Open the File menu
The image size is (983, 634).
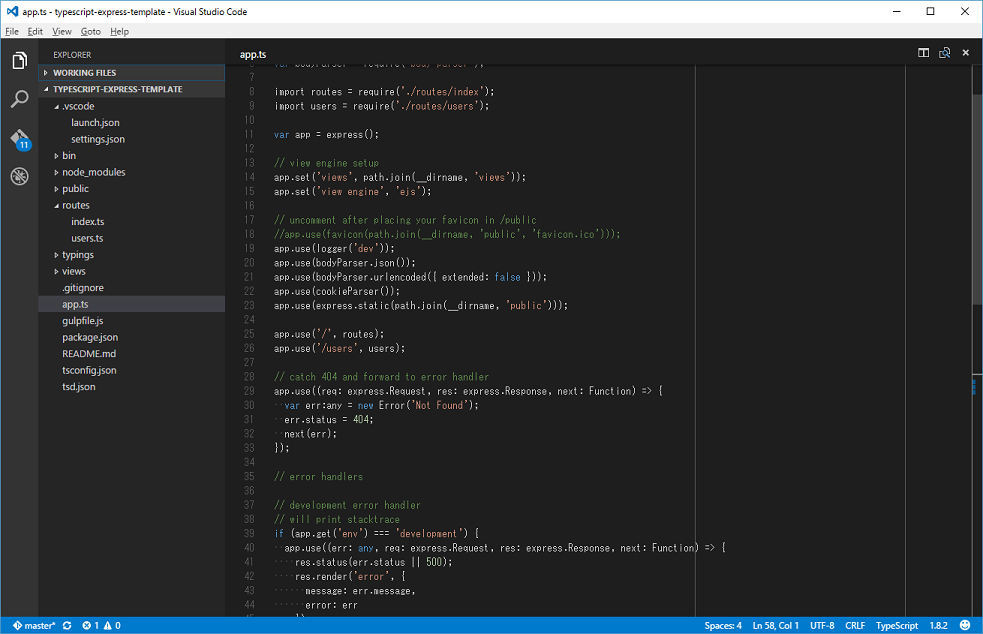coord(12,31)
